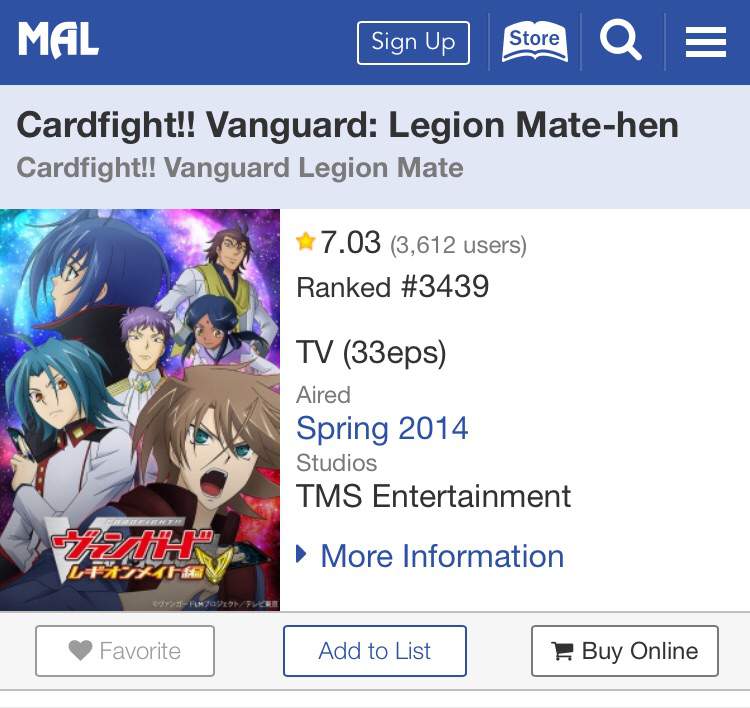750x708 pixels.
Task: Open search with the magnifier icon
Action: tap(620, 40)
